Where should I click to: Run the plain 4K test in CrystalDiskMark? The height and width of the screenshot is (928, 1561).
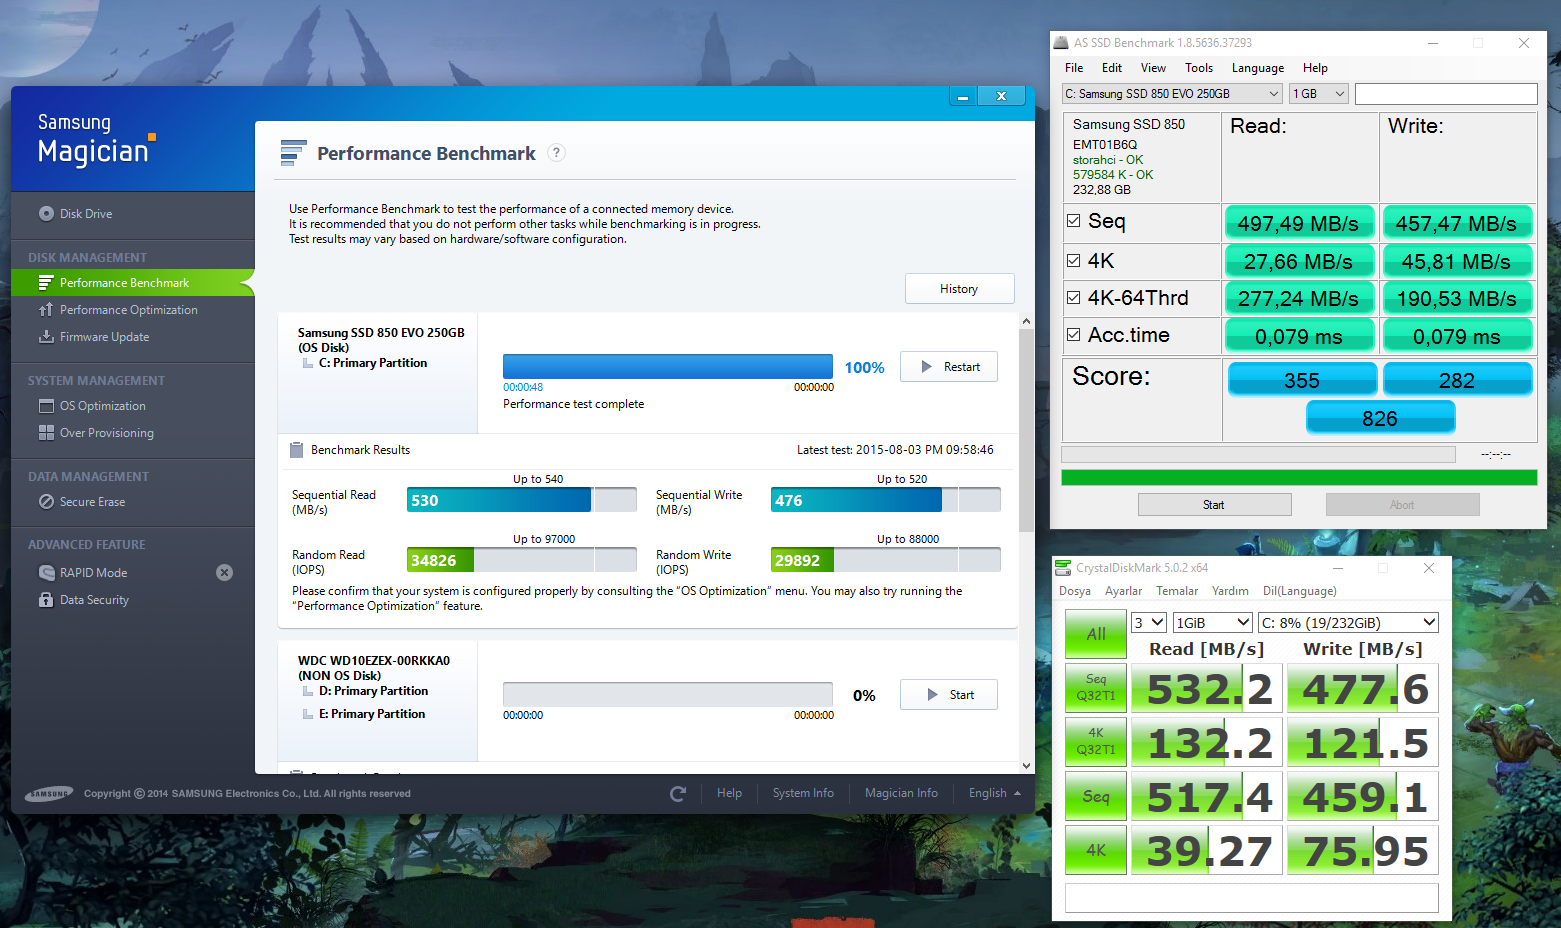click(x=1096, y=850)
